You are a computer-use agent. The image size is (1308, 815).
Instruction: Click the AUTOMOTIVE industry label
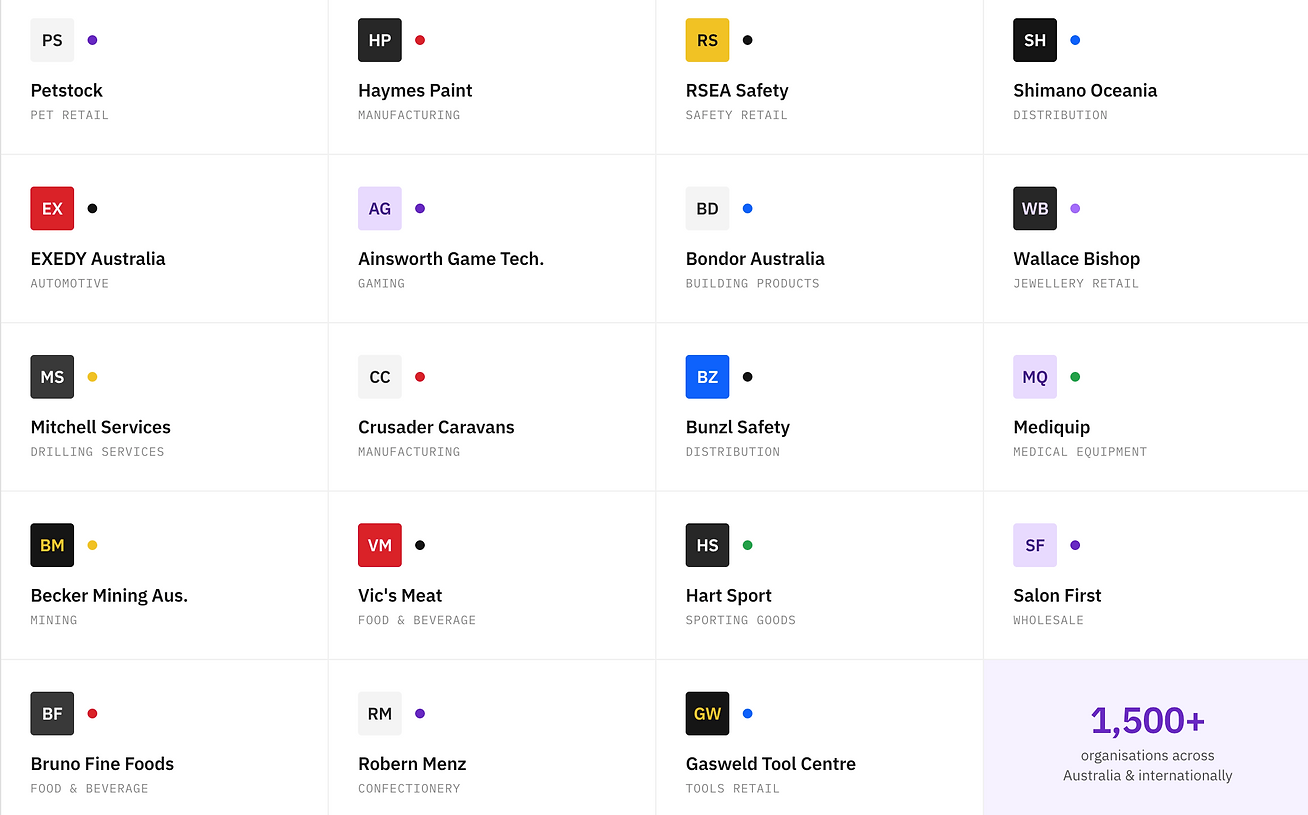click(x=70, y=283)
